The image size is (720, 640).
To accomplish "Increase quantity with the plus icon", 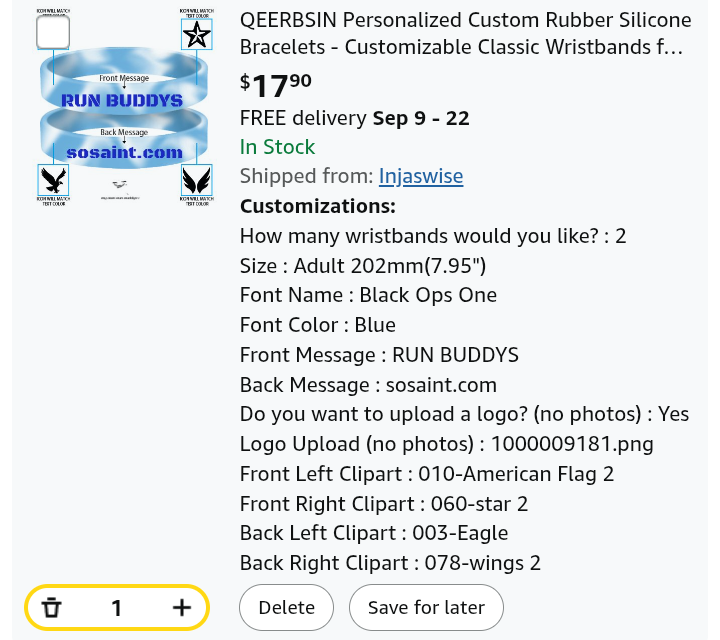I will tap(181, 607).
